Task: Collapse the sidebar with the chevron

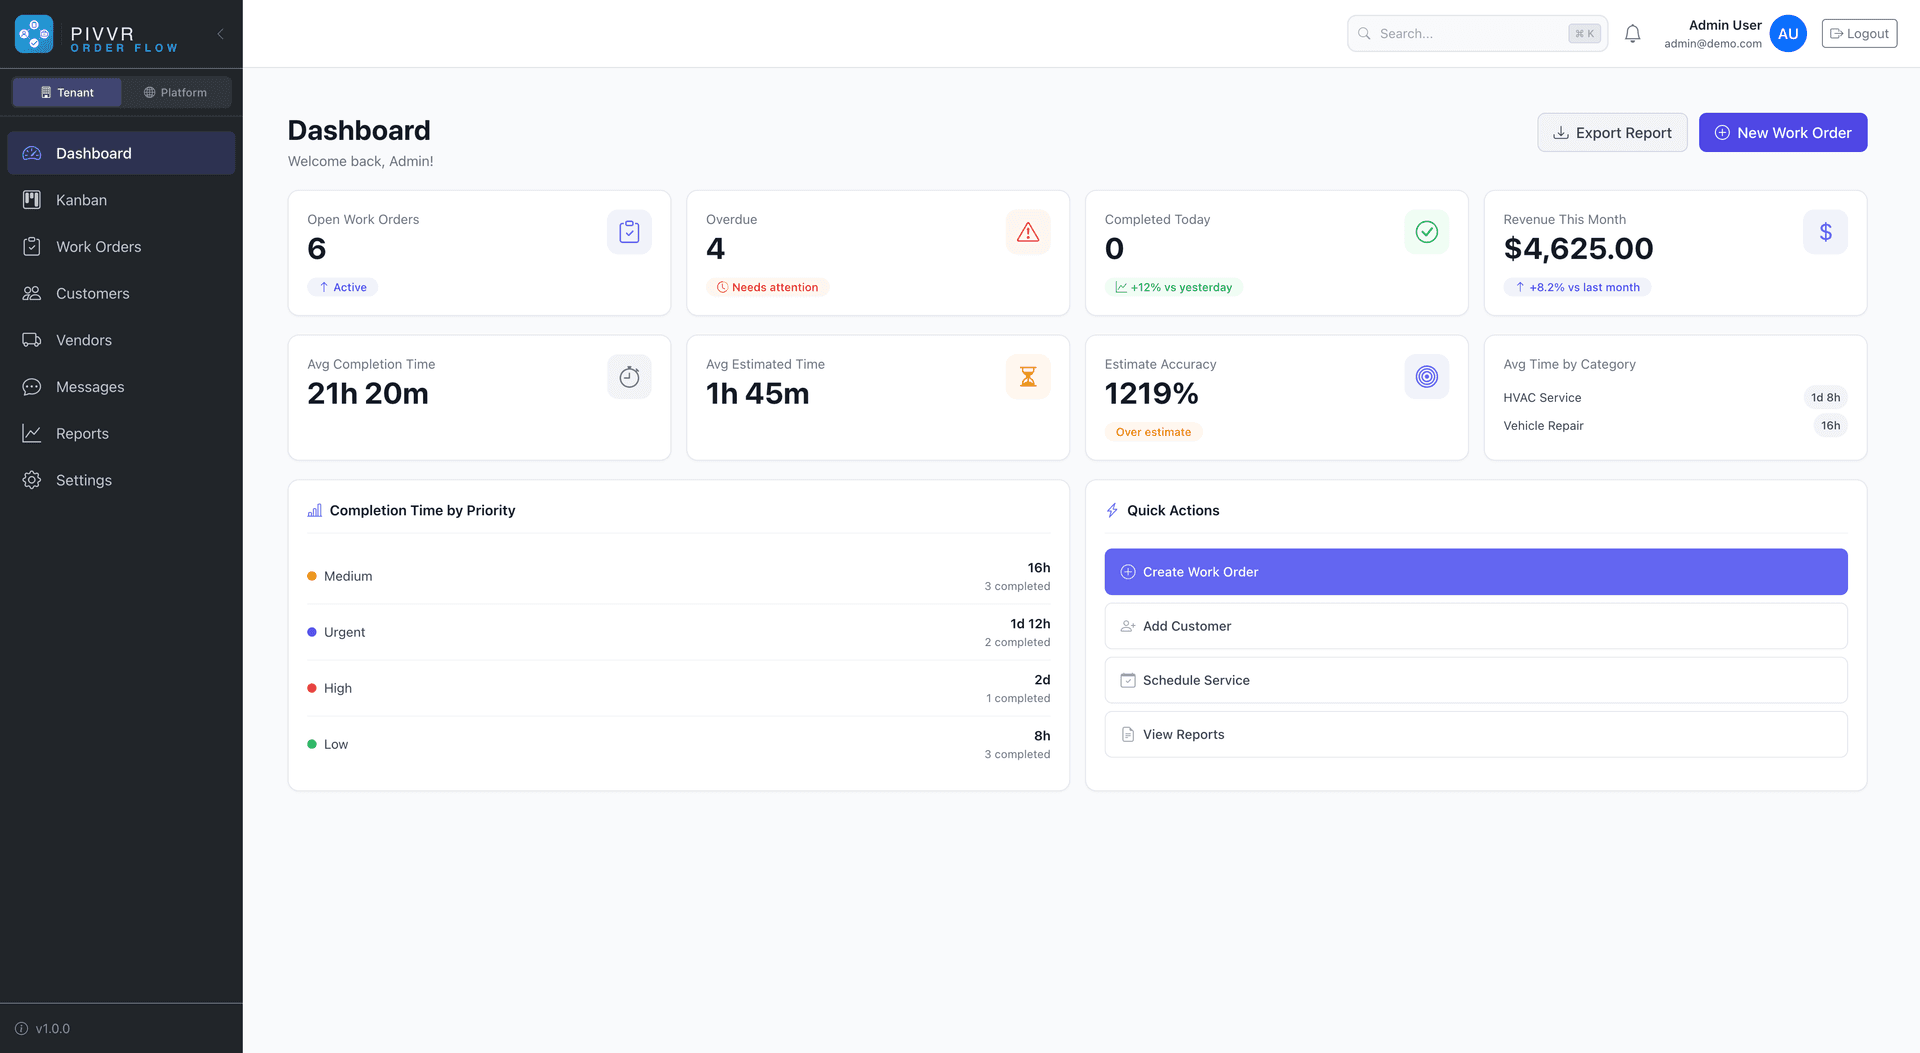Action: click(x=220, y=33)
